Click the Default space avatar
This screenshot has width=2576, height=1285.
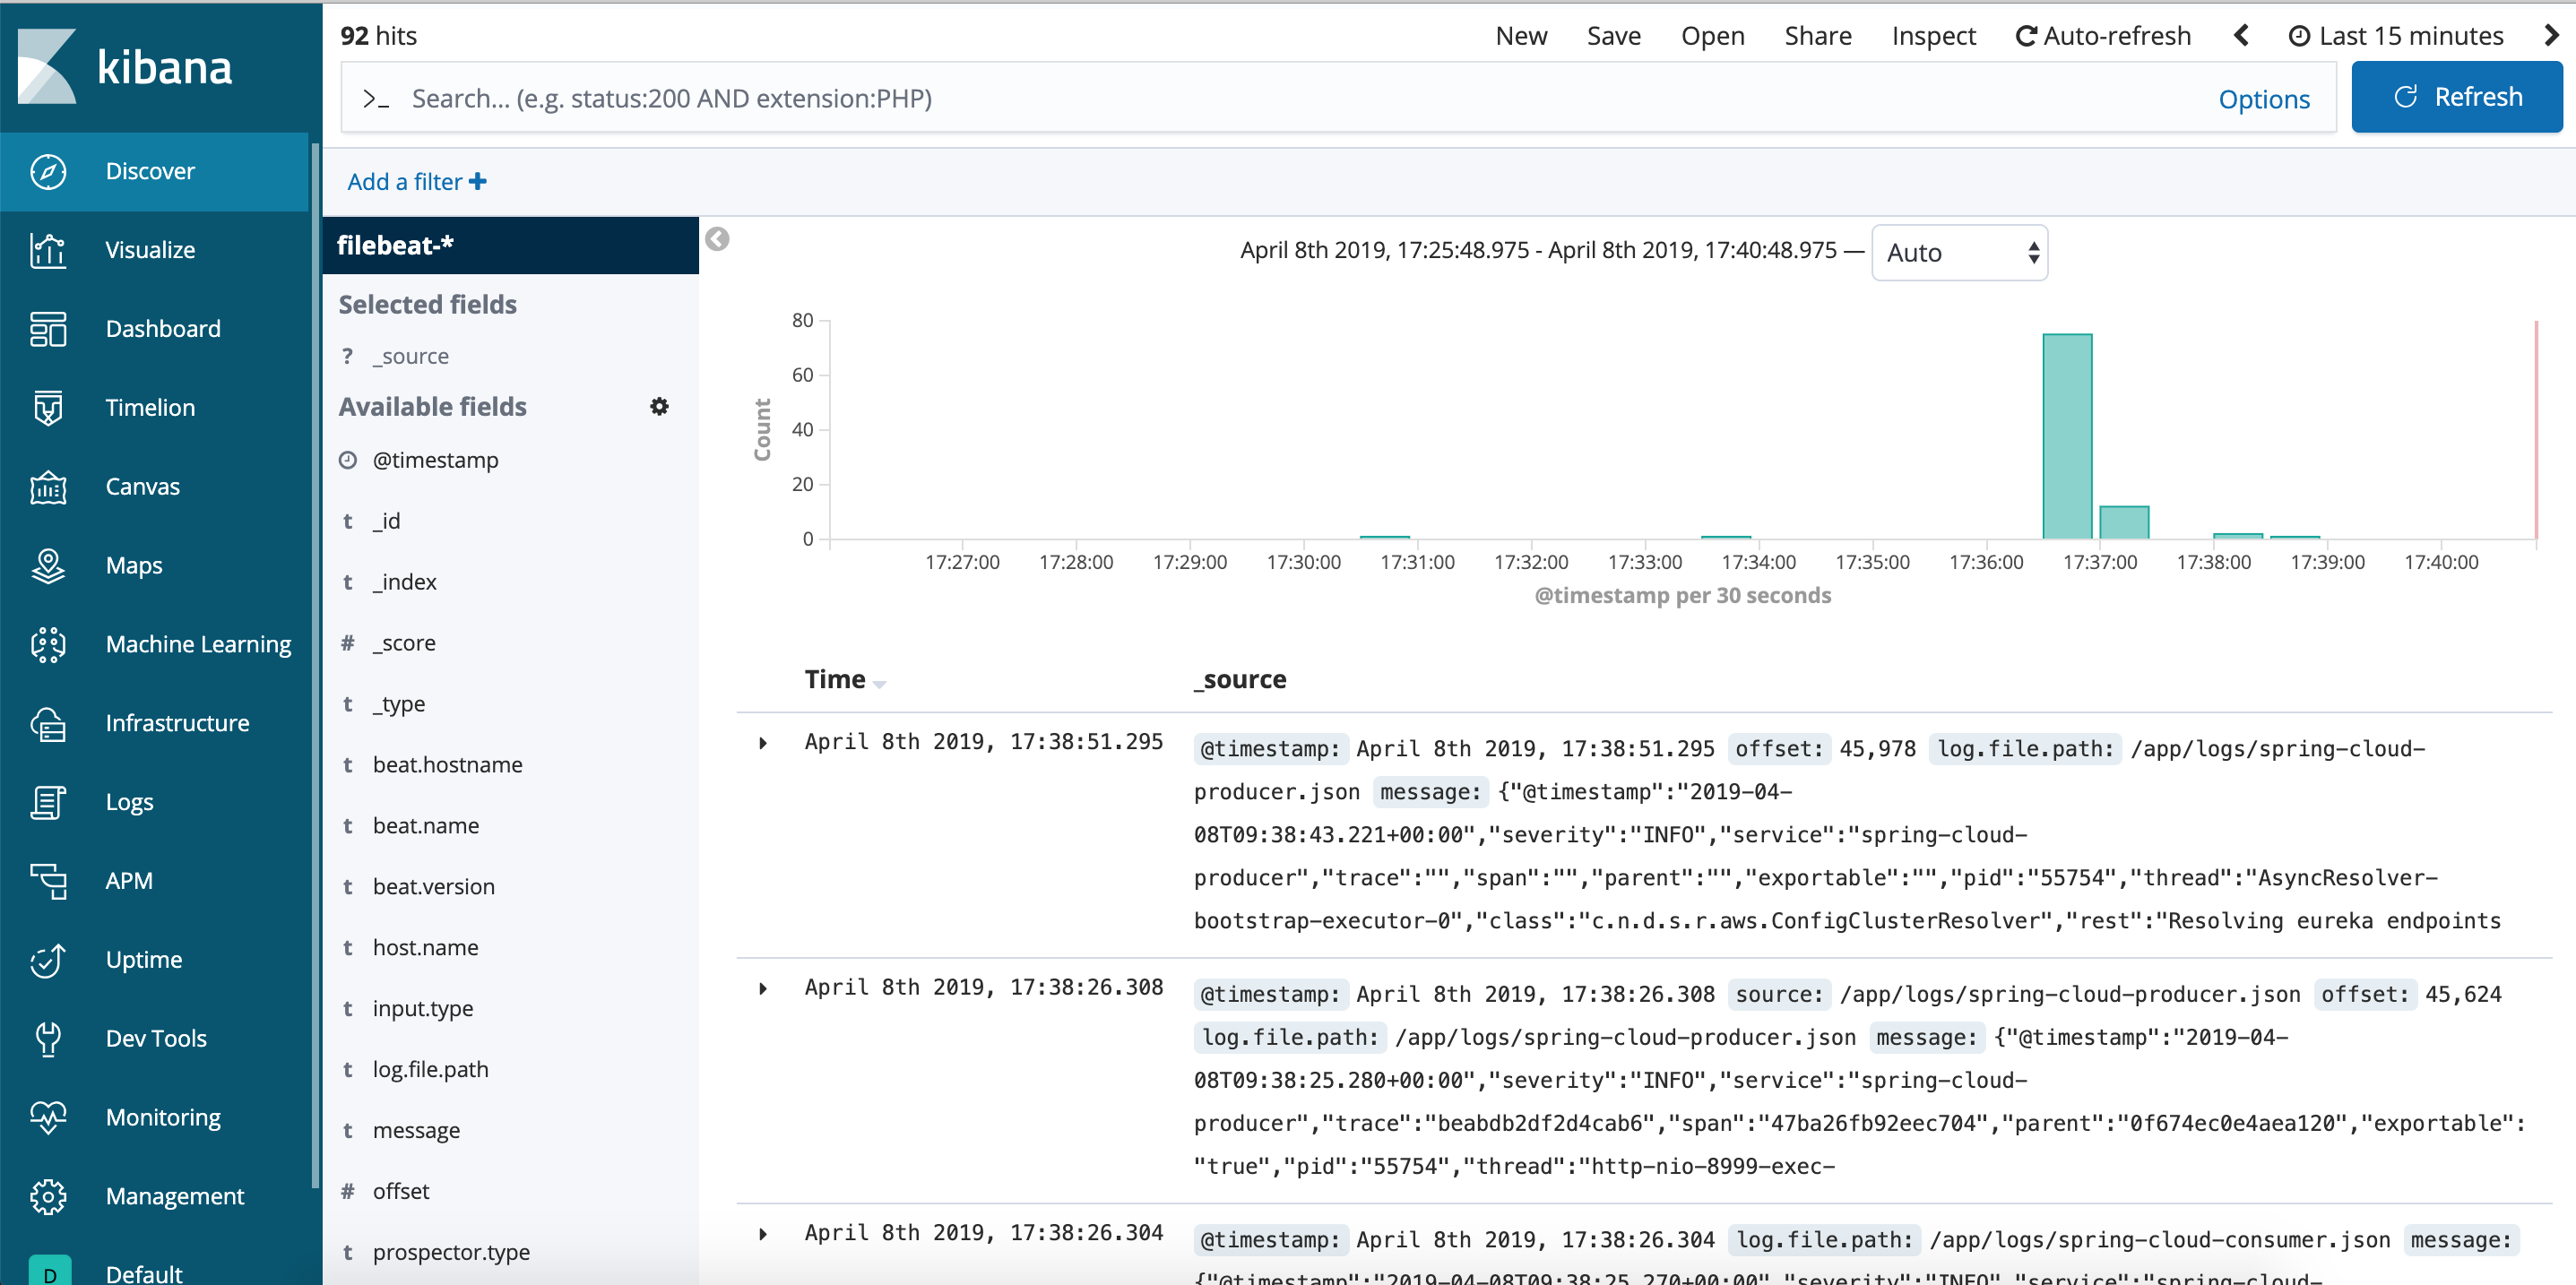pos(50,1272)
